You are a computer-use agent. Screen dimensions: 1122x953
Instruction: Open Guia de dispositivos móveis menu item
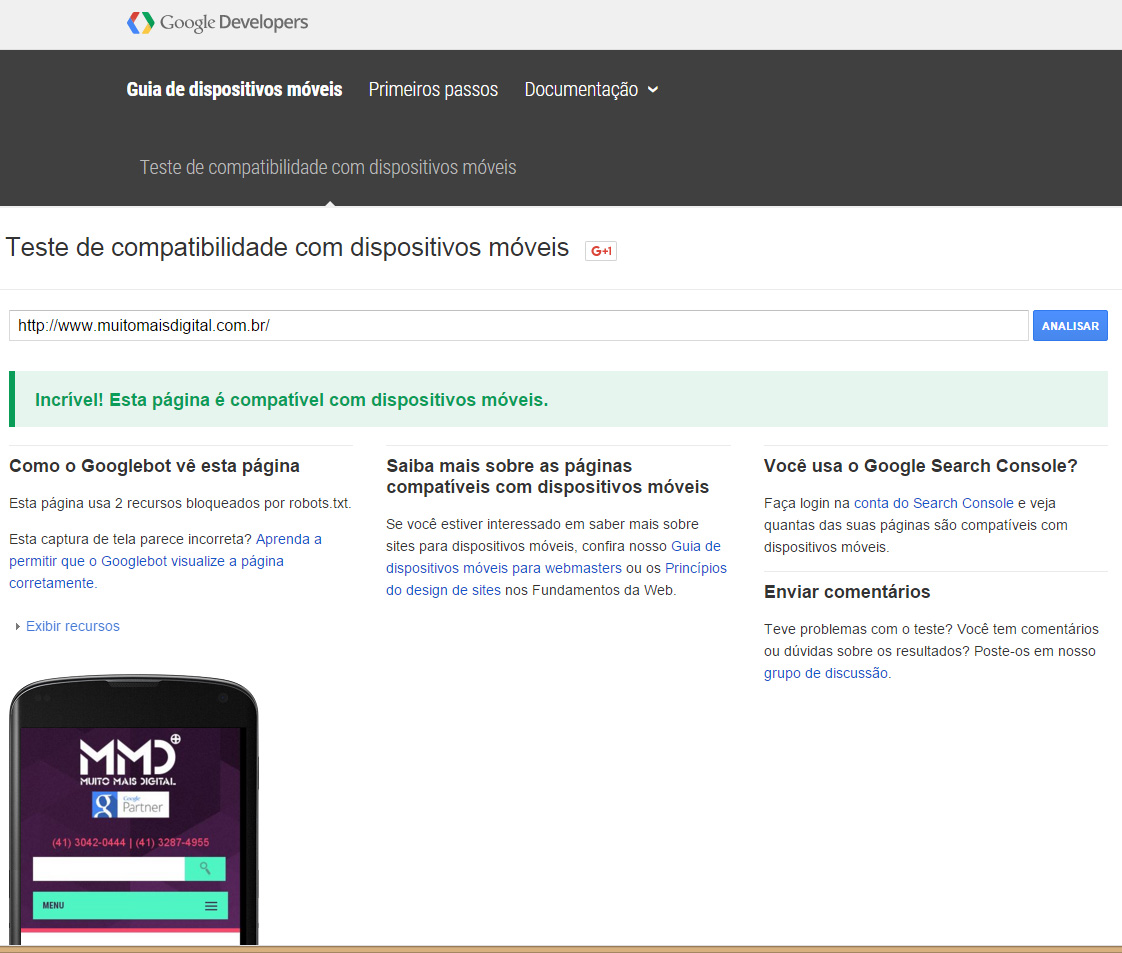tap(234, 89)
